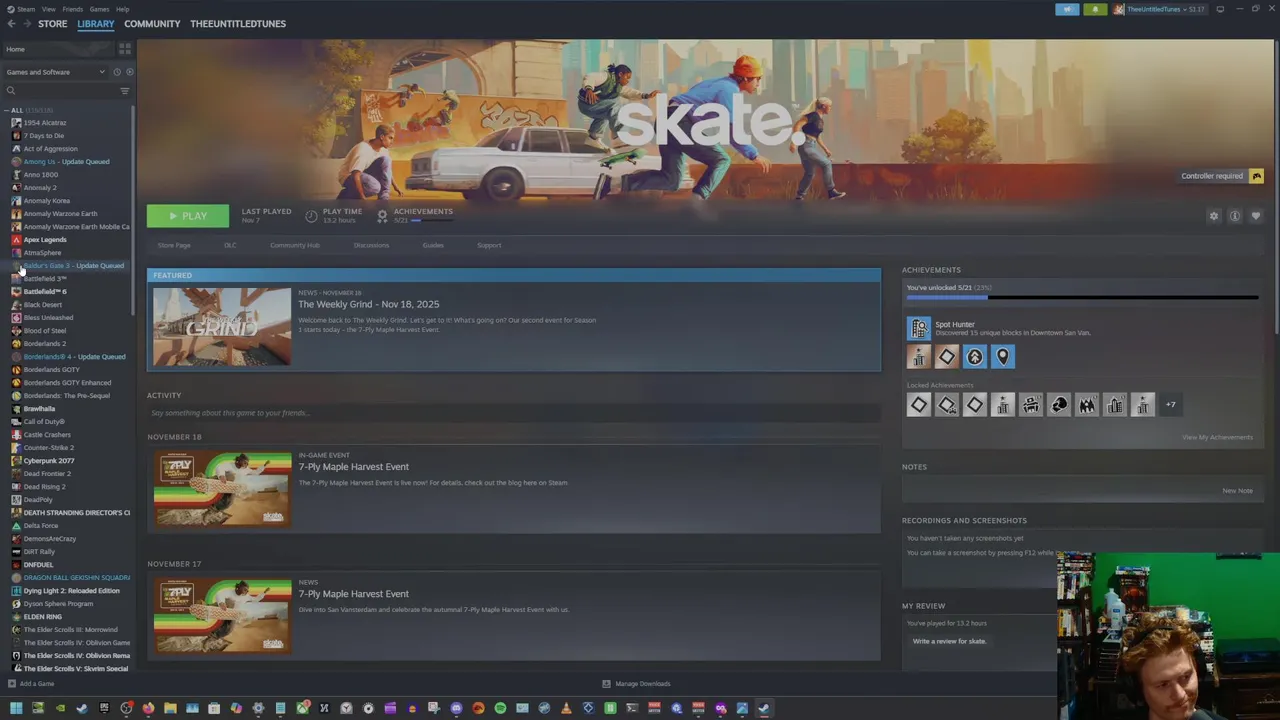The height and width of the screenshot is (720, 1280).
Task: Open the Guides link
Action: 433,245
